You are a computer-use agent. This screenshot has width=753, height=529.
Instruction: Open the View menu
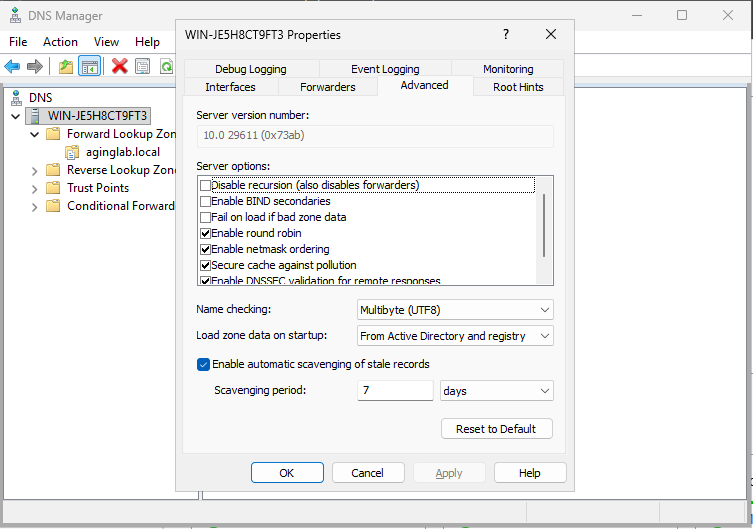pos(106,42)
